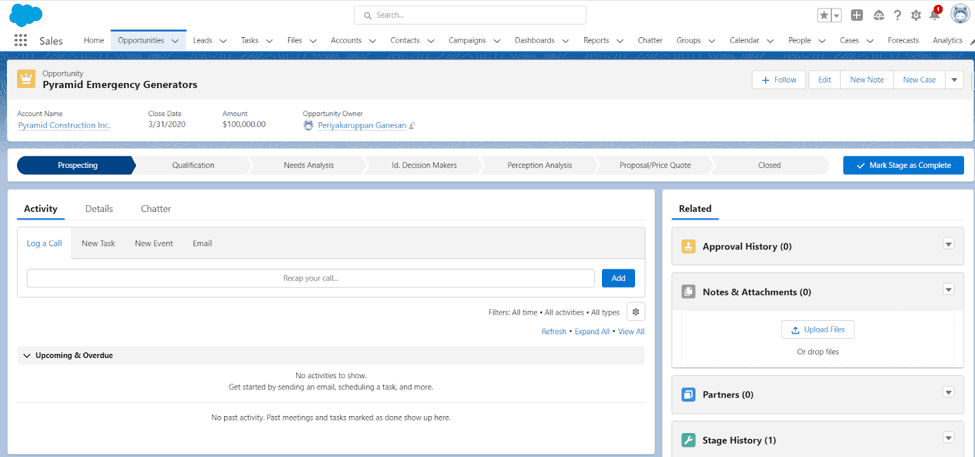Open the Dashboards tab

535,40
